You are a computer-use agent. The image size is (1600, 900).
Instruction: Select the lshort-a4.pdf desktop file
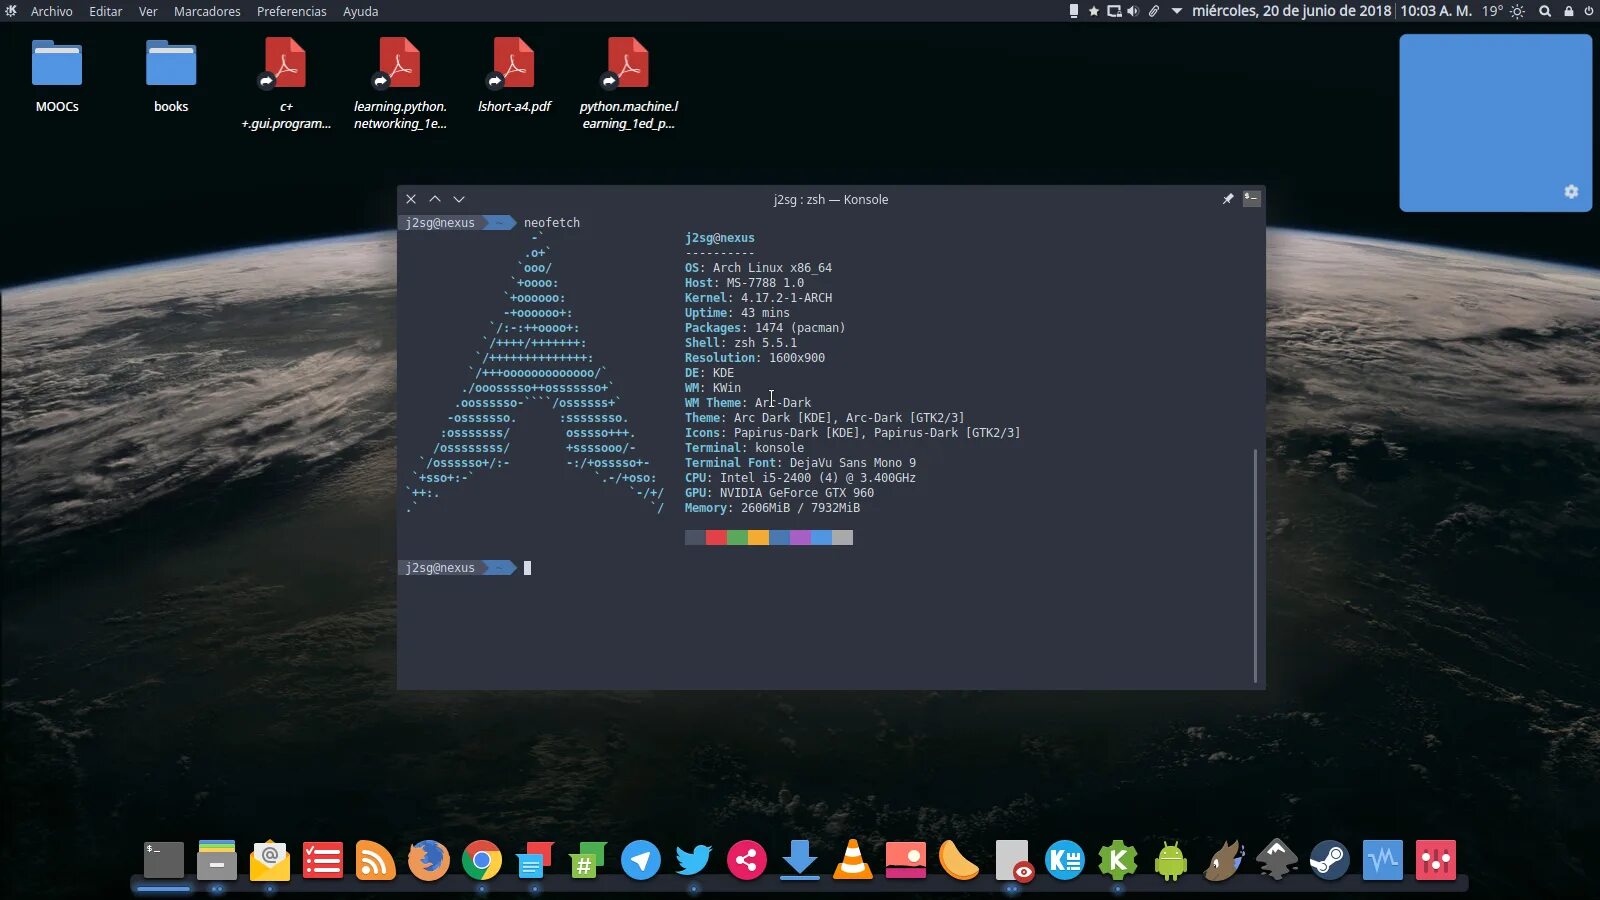(x=514, y=76)
